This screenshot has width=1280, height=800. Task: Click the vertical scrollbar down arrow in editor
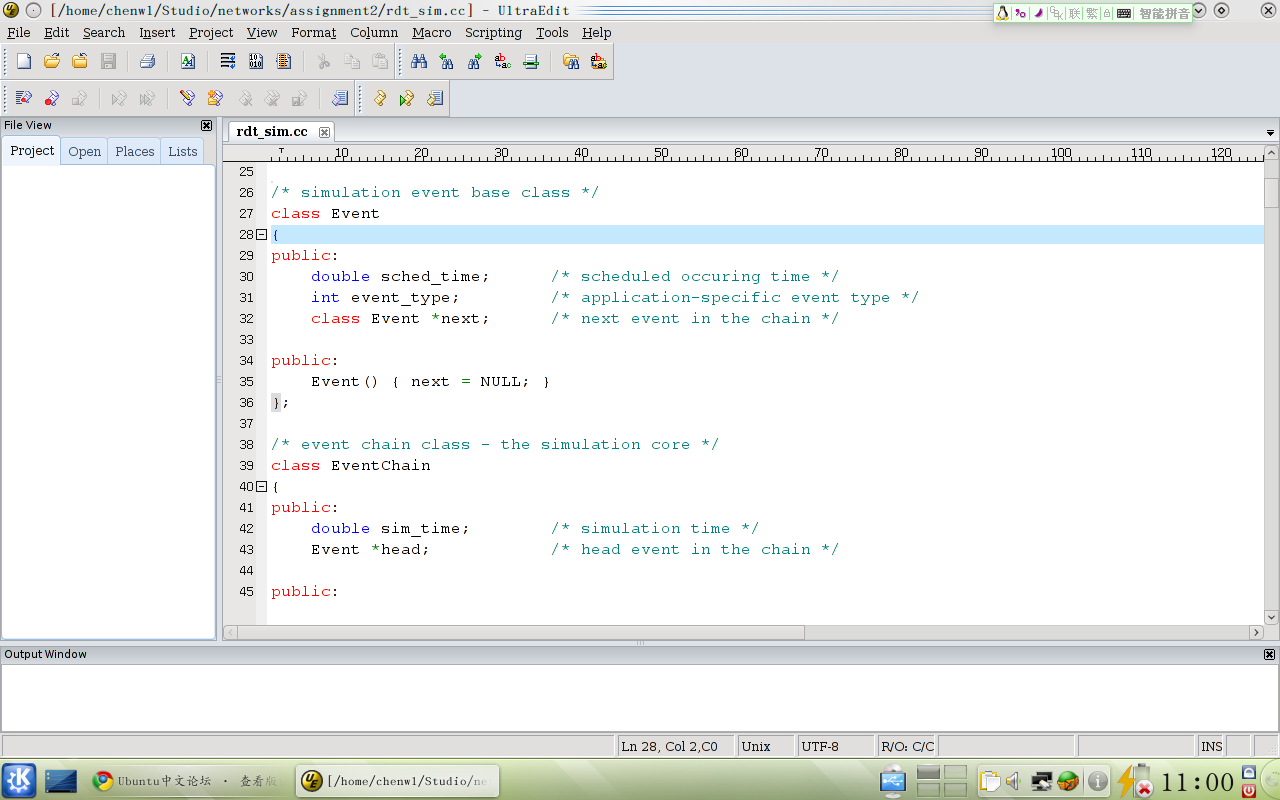tap(1271, 617)
